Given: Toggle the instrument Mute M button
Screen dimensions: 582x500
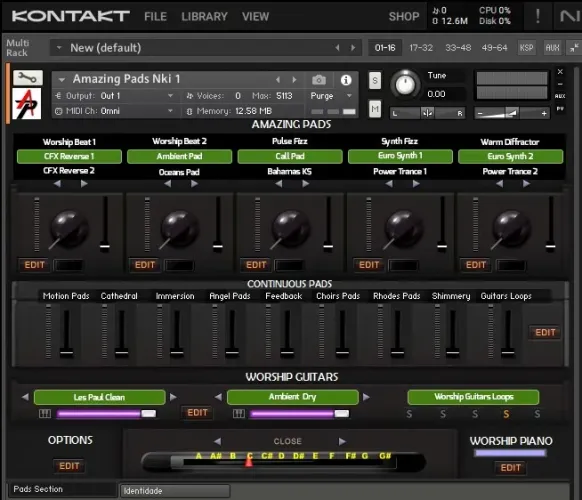Looking at the screenshot, I should (x=375, y=109).
